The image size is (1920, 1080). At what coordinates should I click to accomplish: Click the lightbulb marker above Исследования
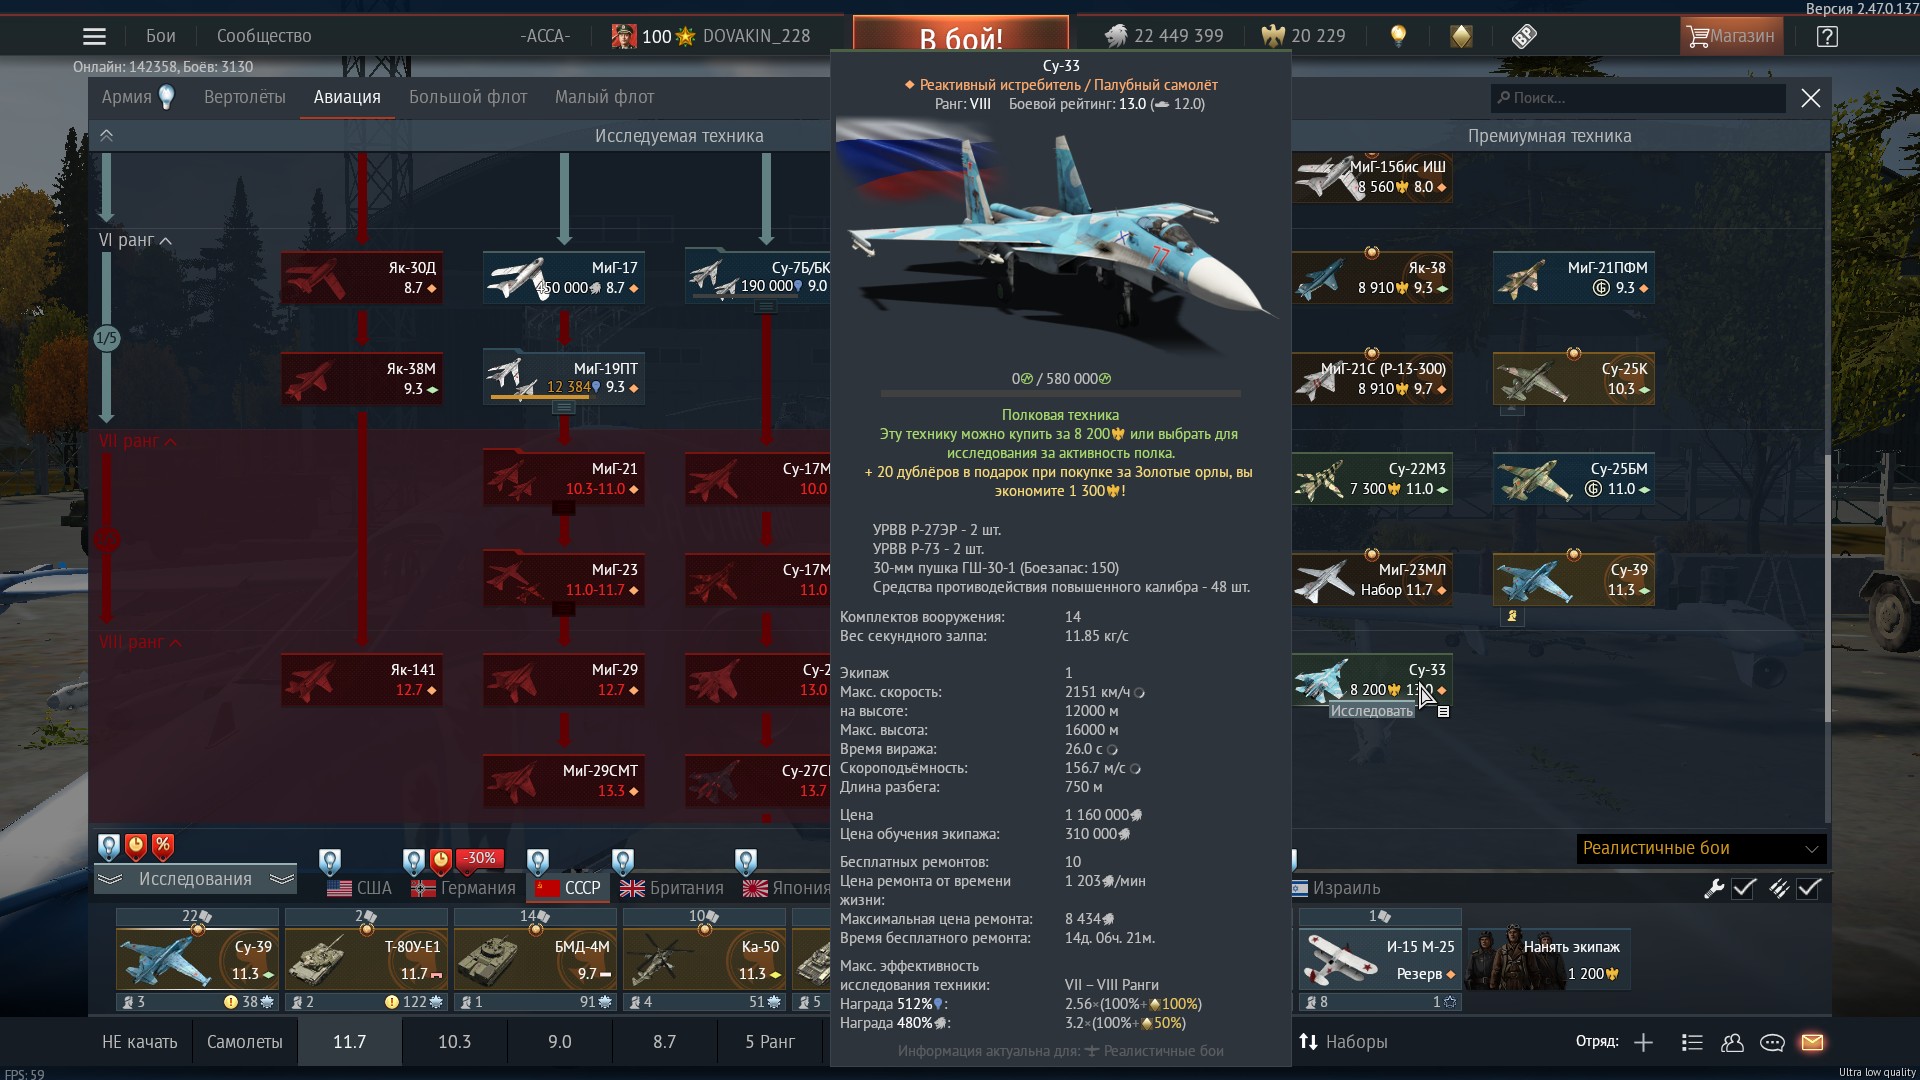pyautogui.click(x=109, y=847)
